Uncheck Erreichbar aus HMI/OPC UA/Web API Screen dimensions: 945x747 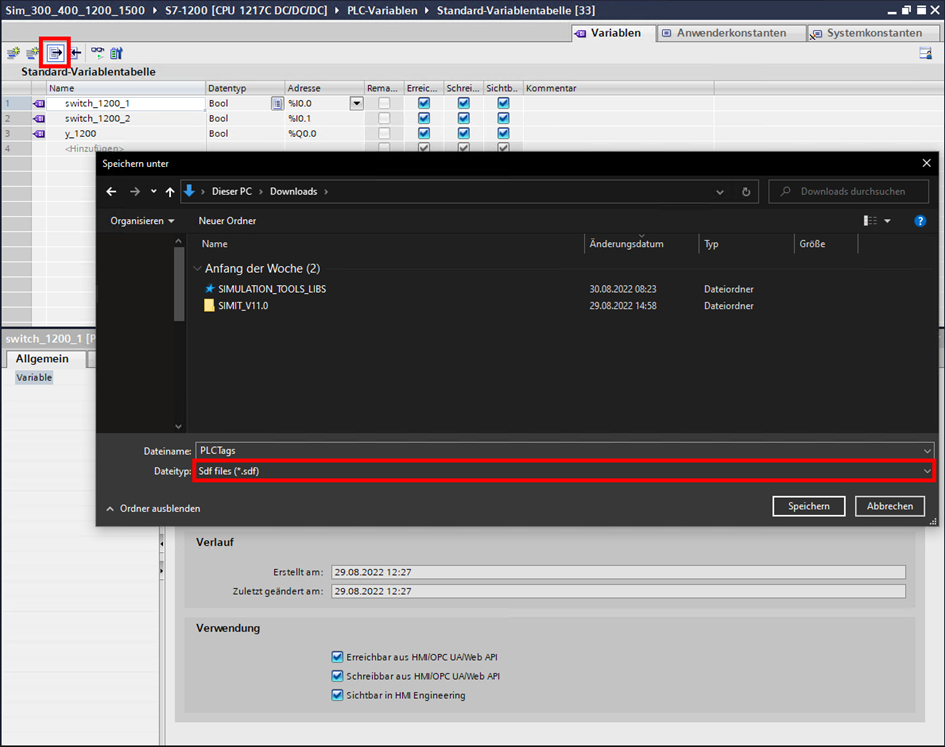coord(337,657)
